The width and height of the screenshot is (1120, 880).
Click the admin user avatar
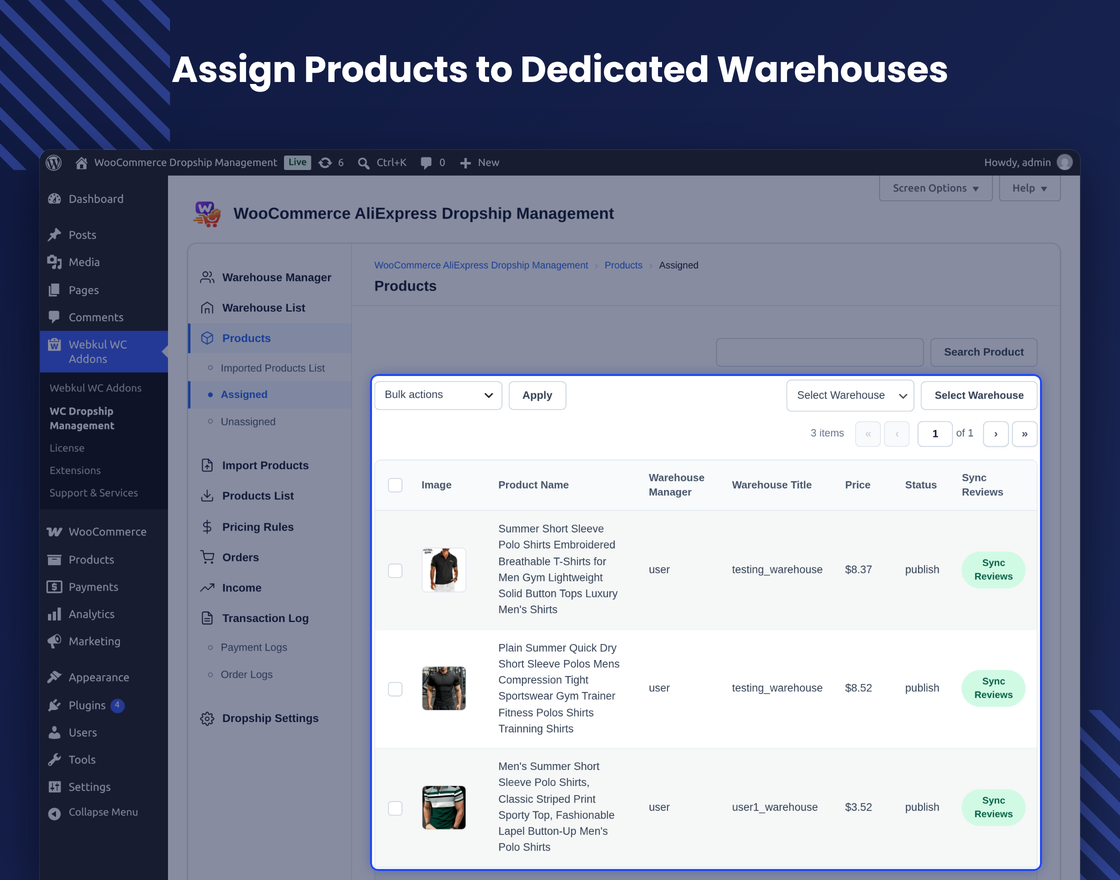[x=1064, y=162]
